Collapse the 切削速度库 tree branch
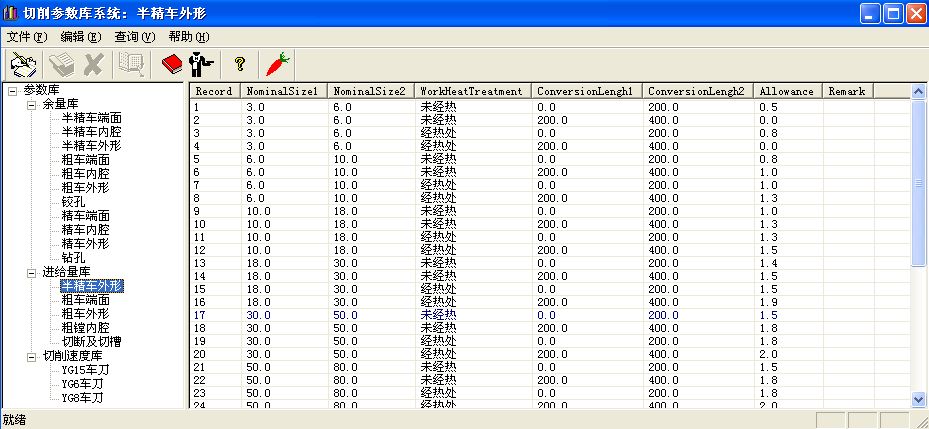Screen dimensions: 929x429 coord(31,356)
